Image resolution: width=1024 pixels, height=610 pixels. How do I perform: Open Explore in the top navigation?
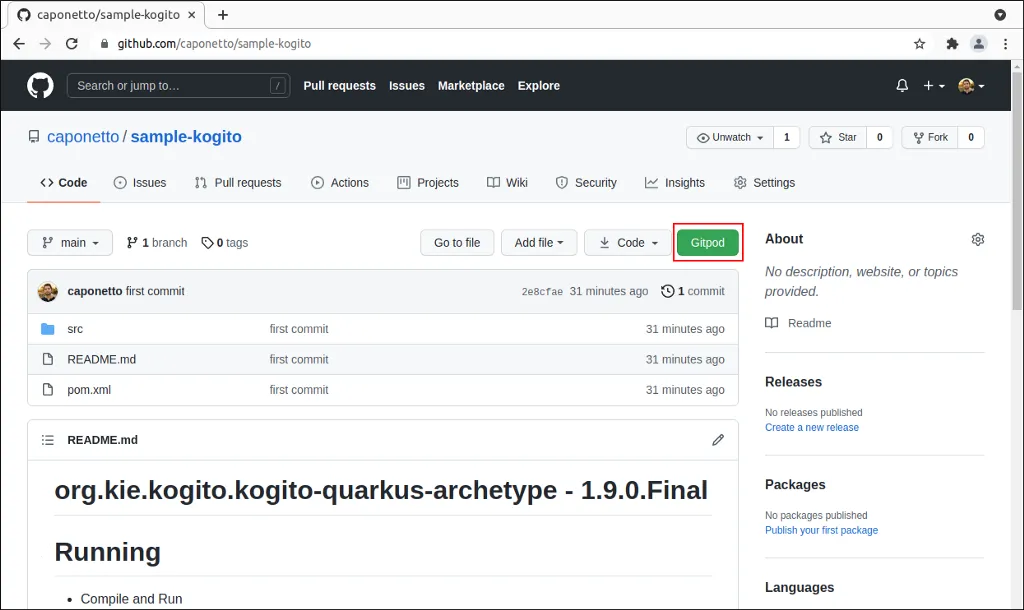point(539,86)
